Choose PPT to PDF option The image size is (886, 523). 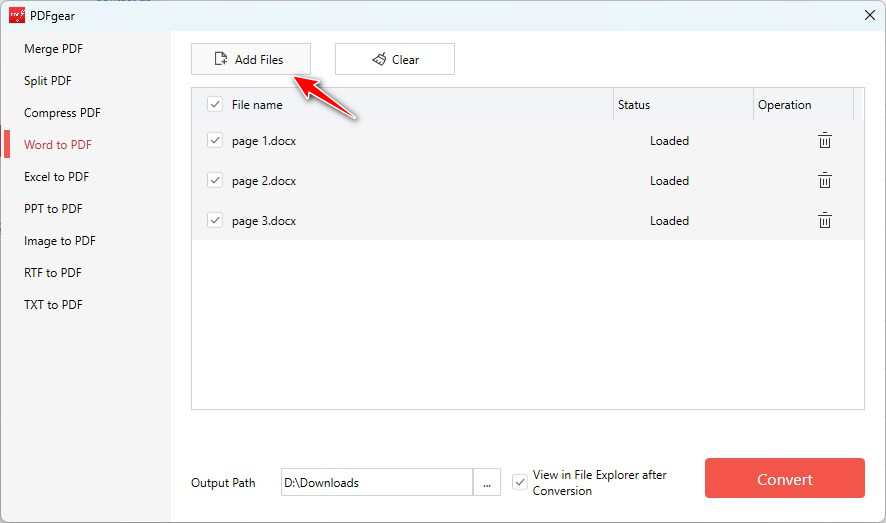tap(53, 209)
